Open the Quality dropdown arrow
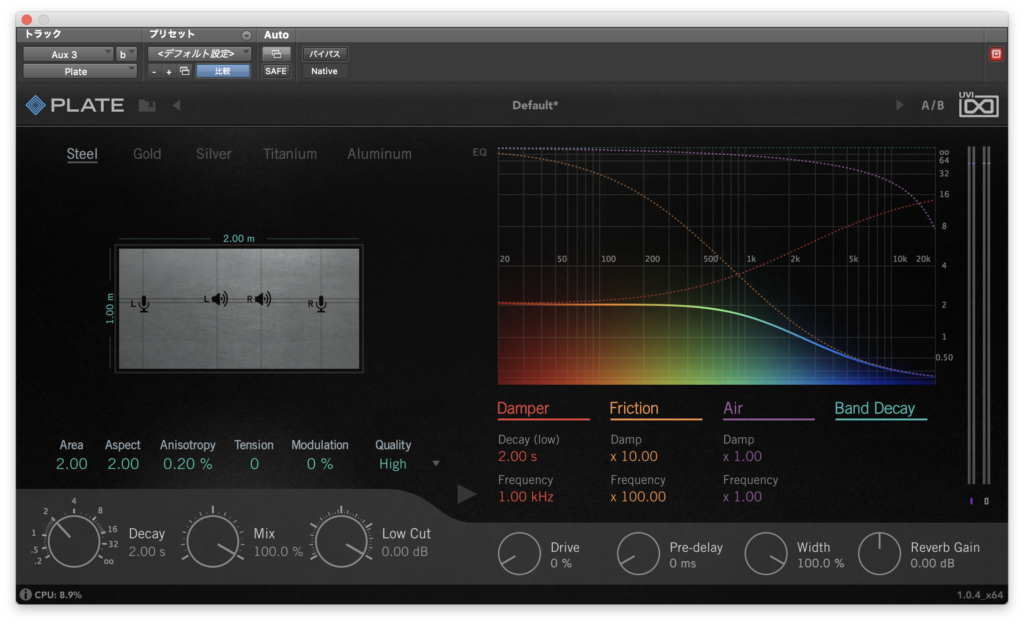This screenshot has height=624, width=1024. 436,463
